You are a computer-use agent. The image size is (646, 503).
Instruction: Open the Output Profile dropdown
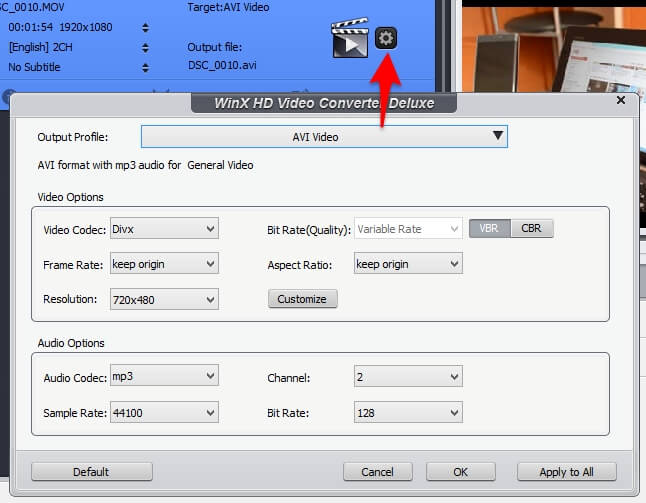324,137
